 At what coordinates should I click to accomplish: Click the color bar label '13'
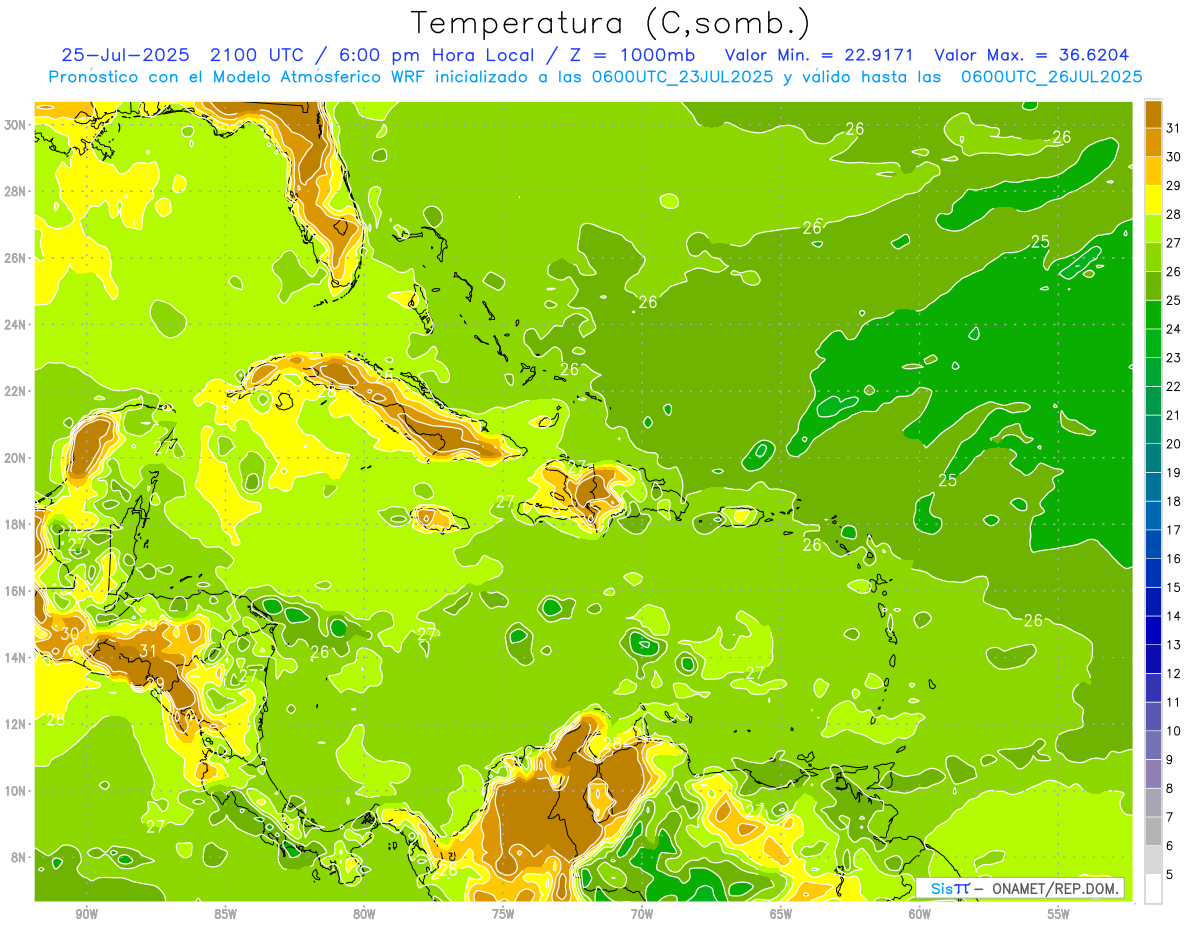click(x=1174, y=645)
